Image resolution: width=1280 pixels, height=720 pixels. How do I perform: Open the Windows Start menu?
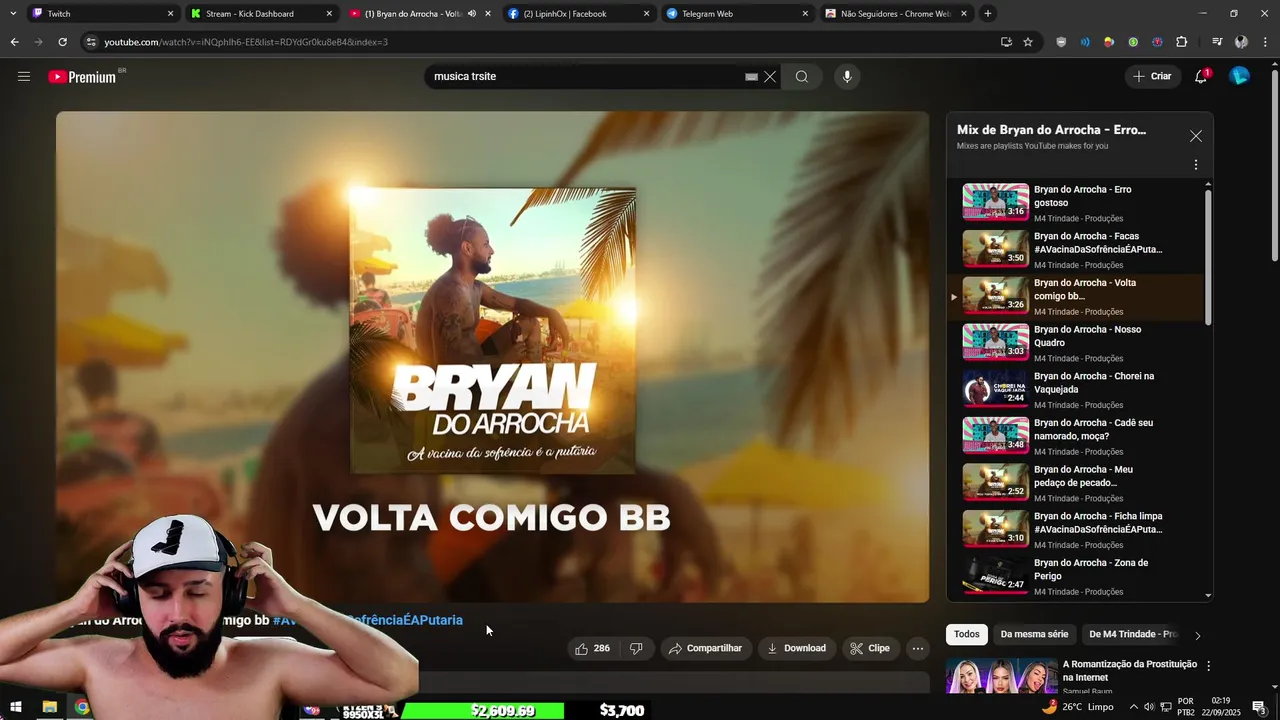point(16,708)
